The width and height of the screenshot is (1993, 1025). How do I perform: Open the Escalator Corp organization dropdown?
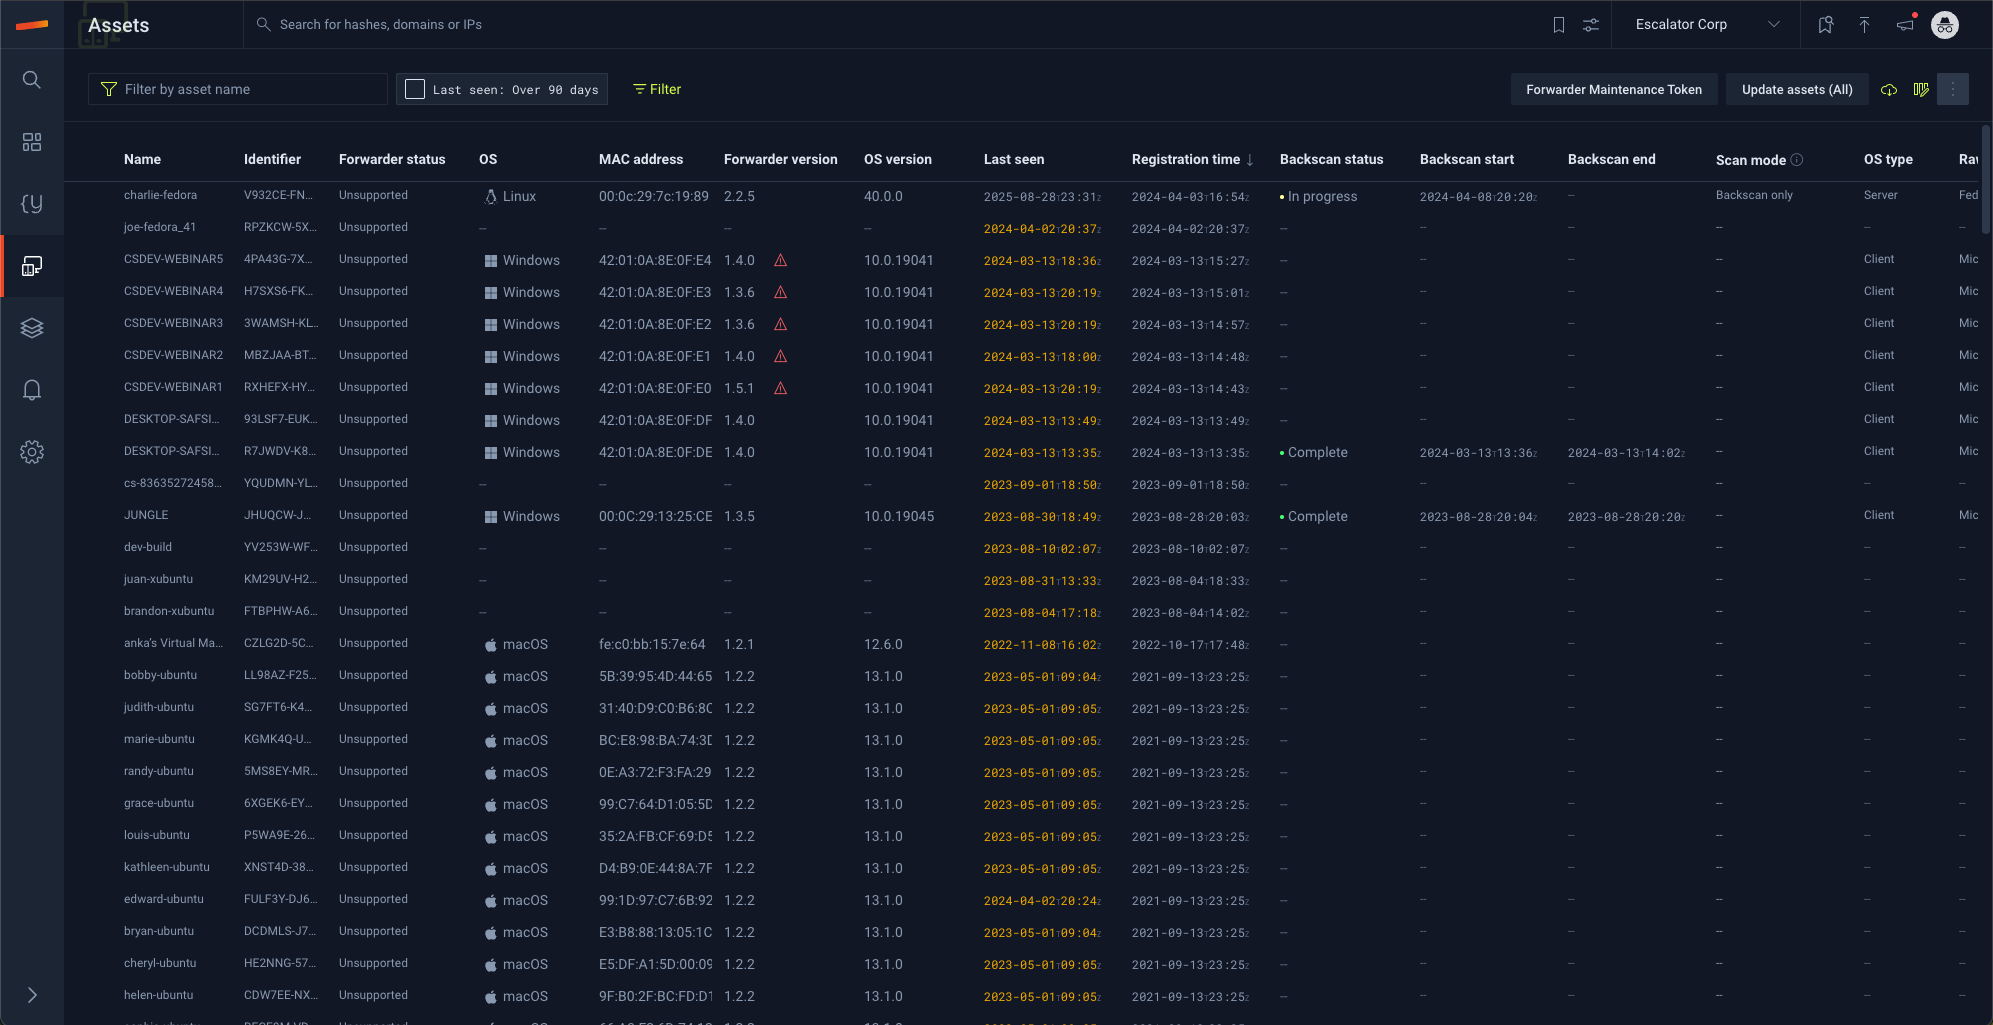[x=1706, y=25]
